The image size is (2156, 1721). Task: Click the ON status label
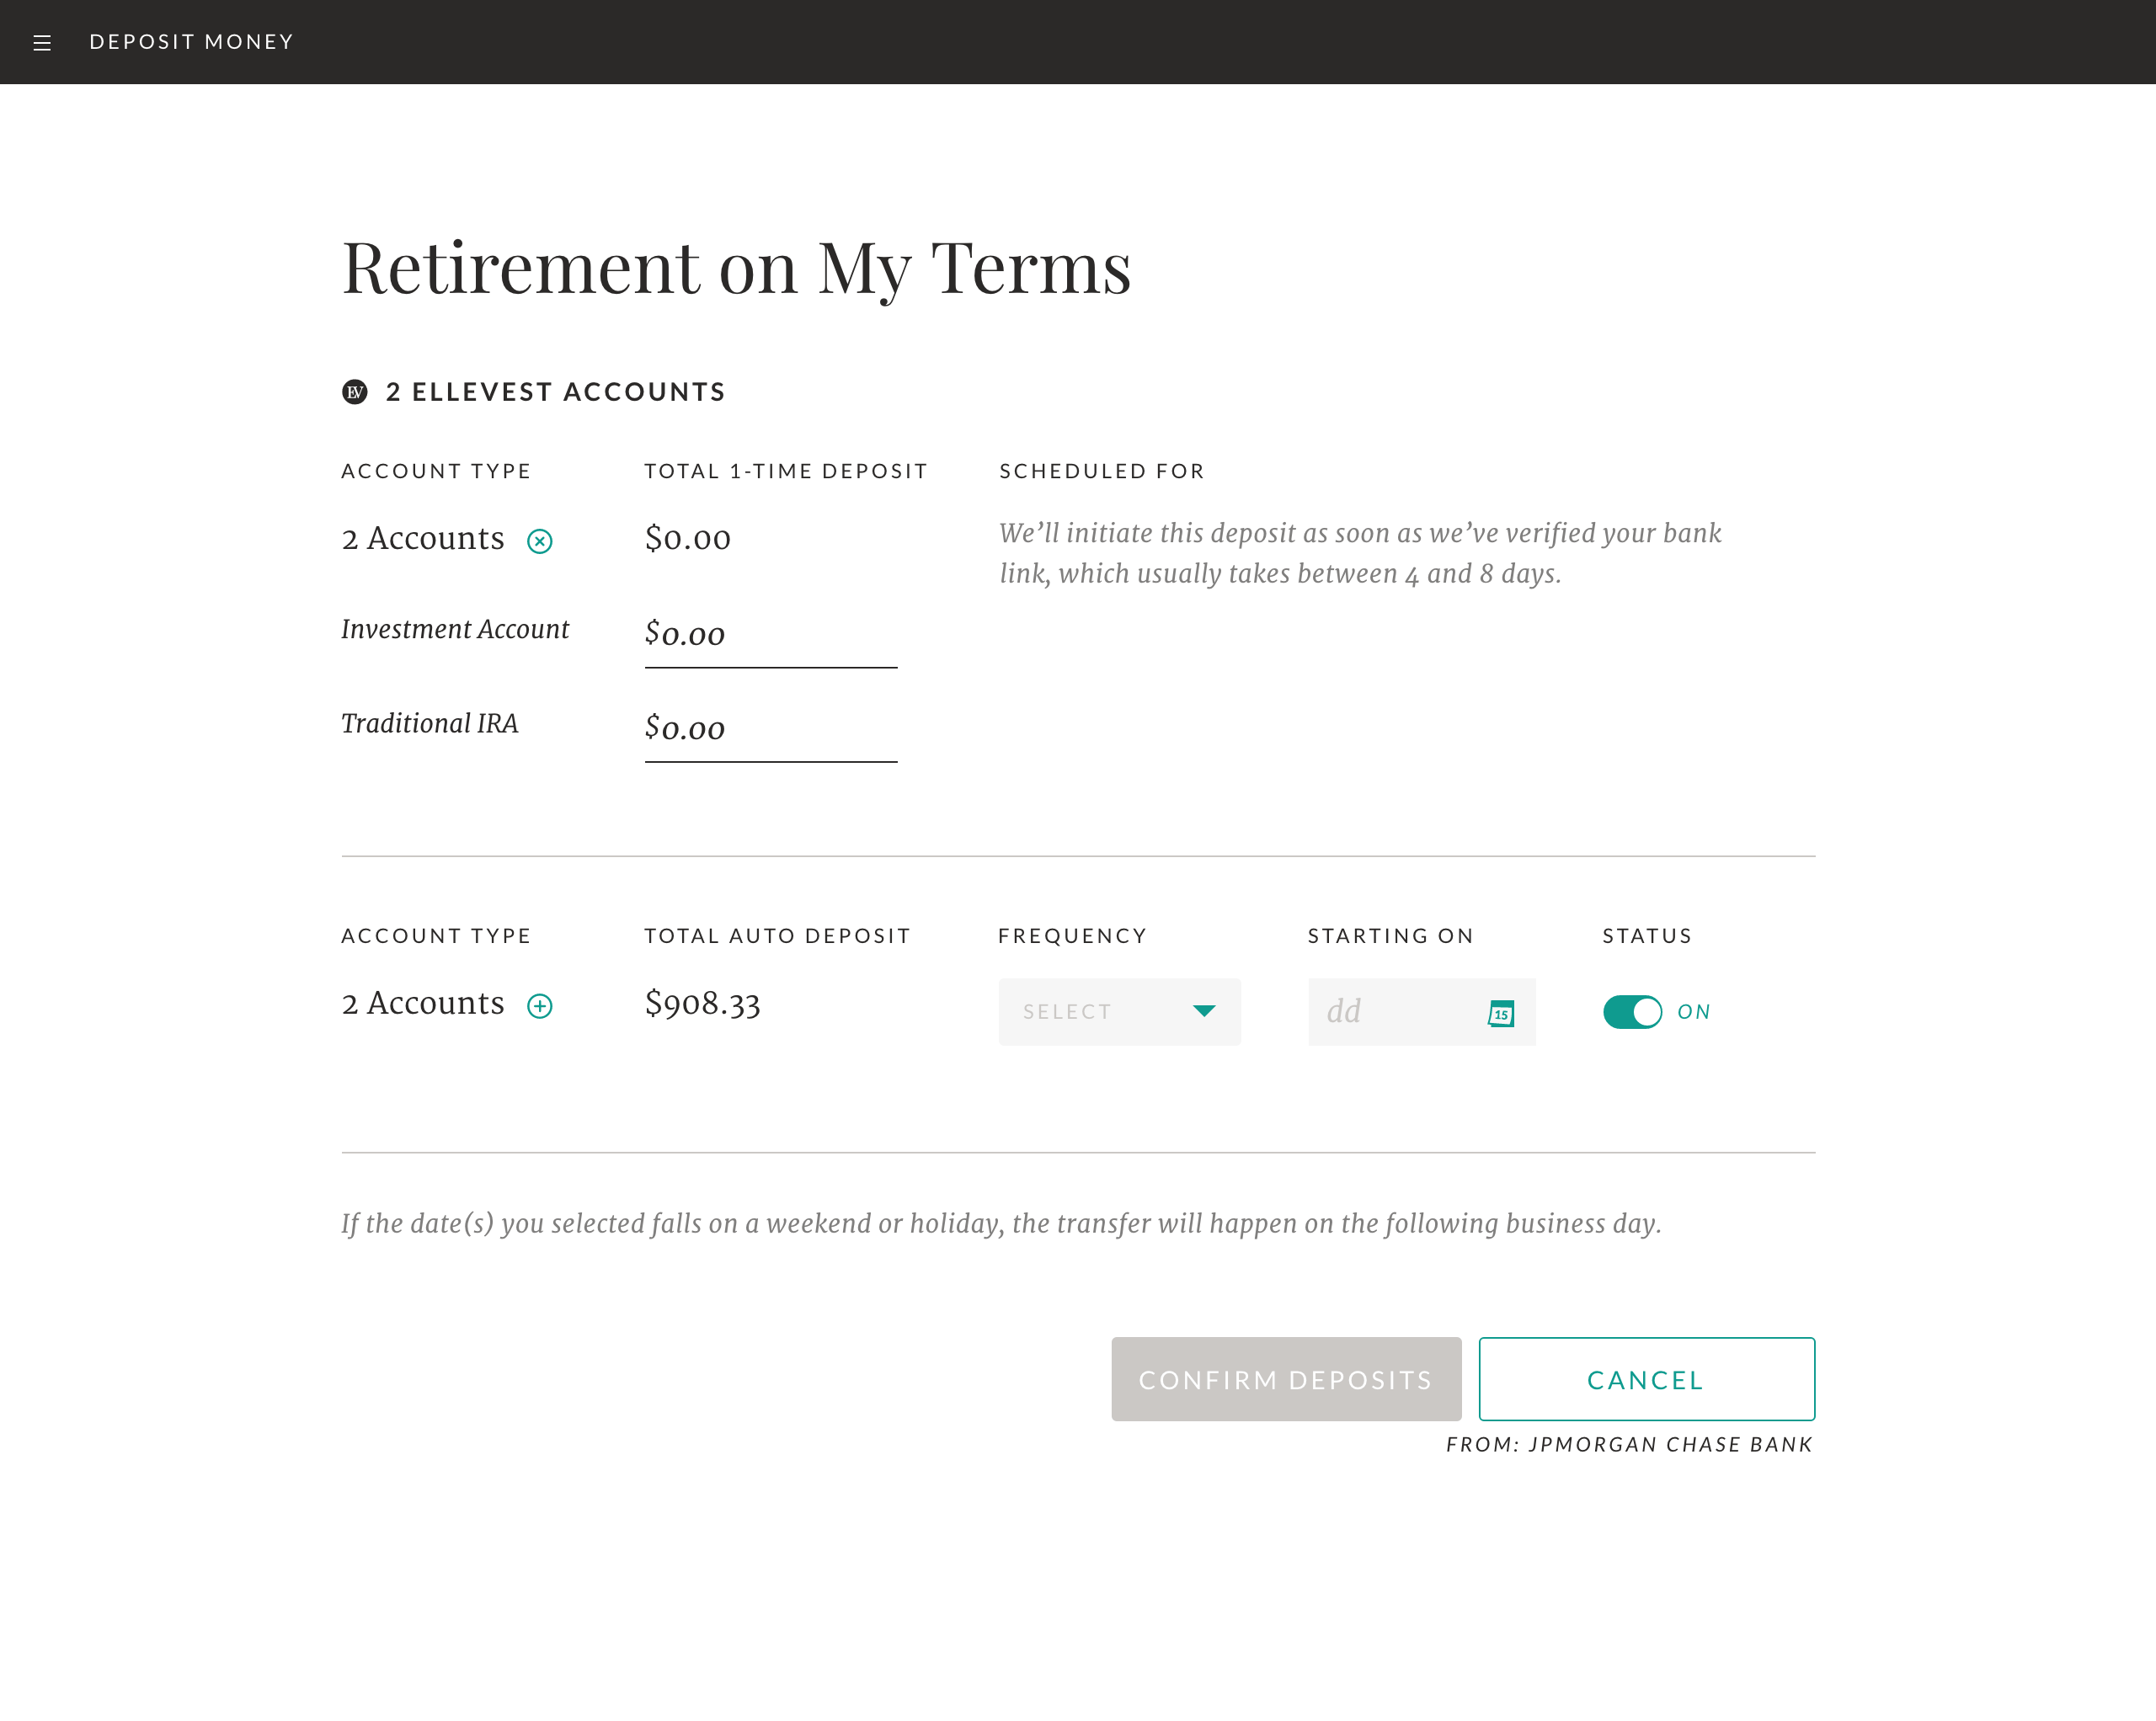click(x=1694, y=1012)
